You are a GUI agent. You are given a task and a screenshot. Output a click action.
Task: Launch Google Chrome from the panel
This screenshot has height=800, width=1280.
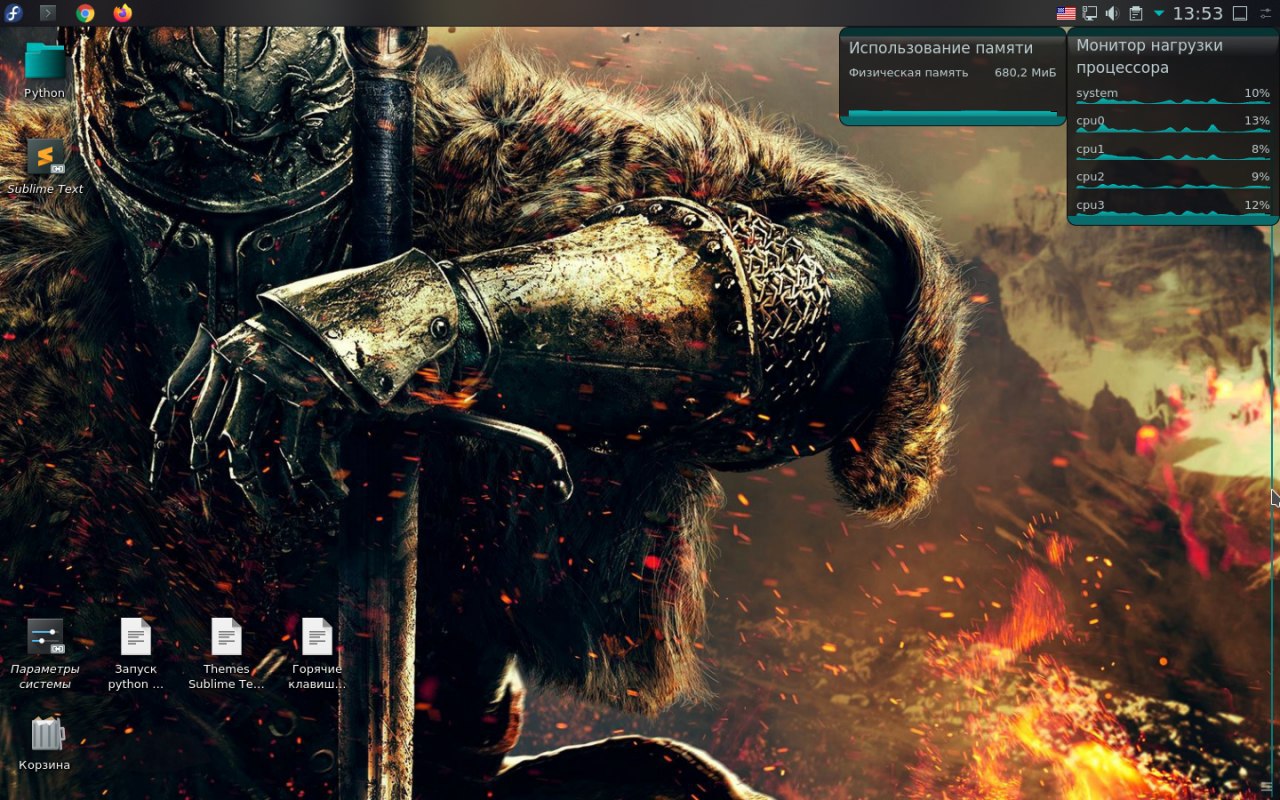85,13
